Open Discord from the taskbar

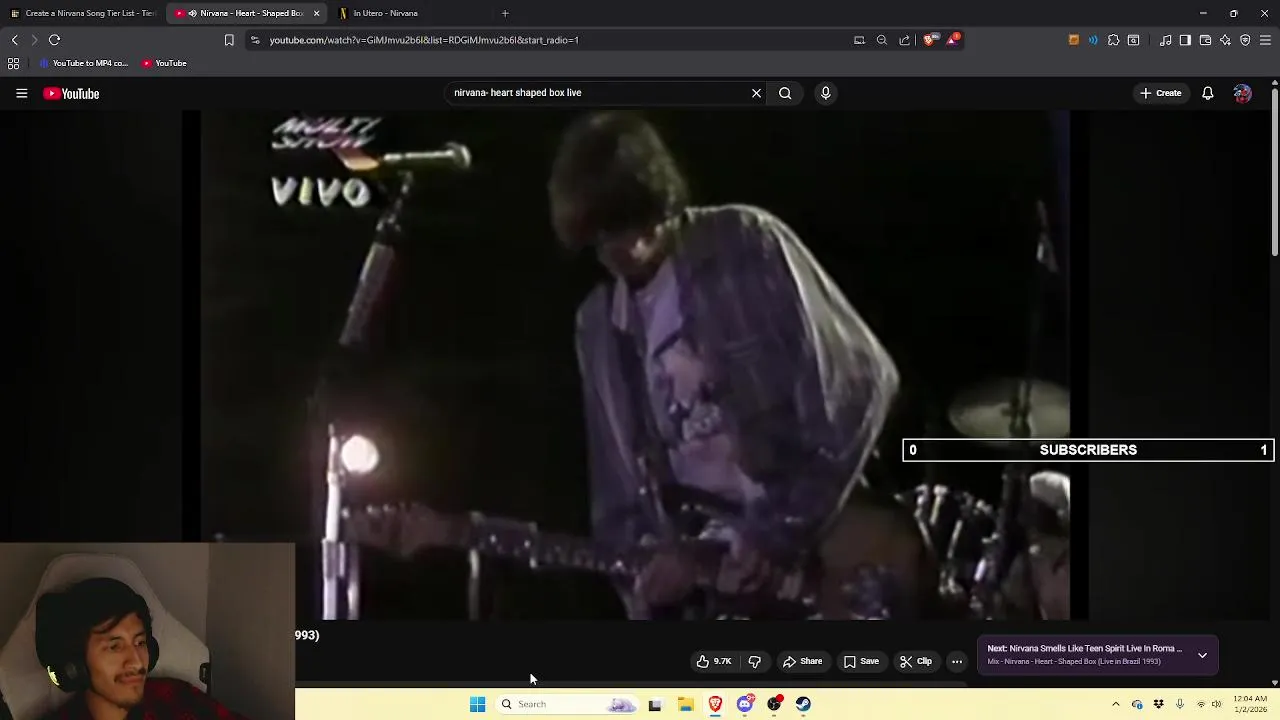pos(745,704)
